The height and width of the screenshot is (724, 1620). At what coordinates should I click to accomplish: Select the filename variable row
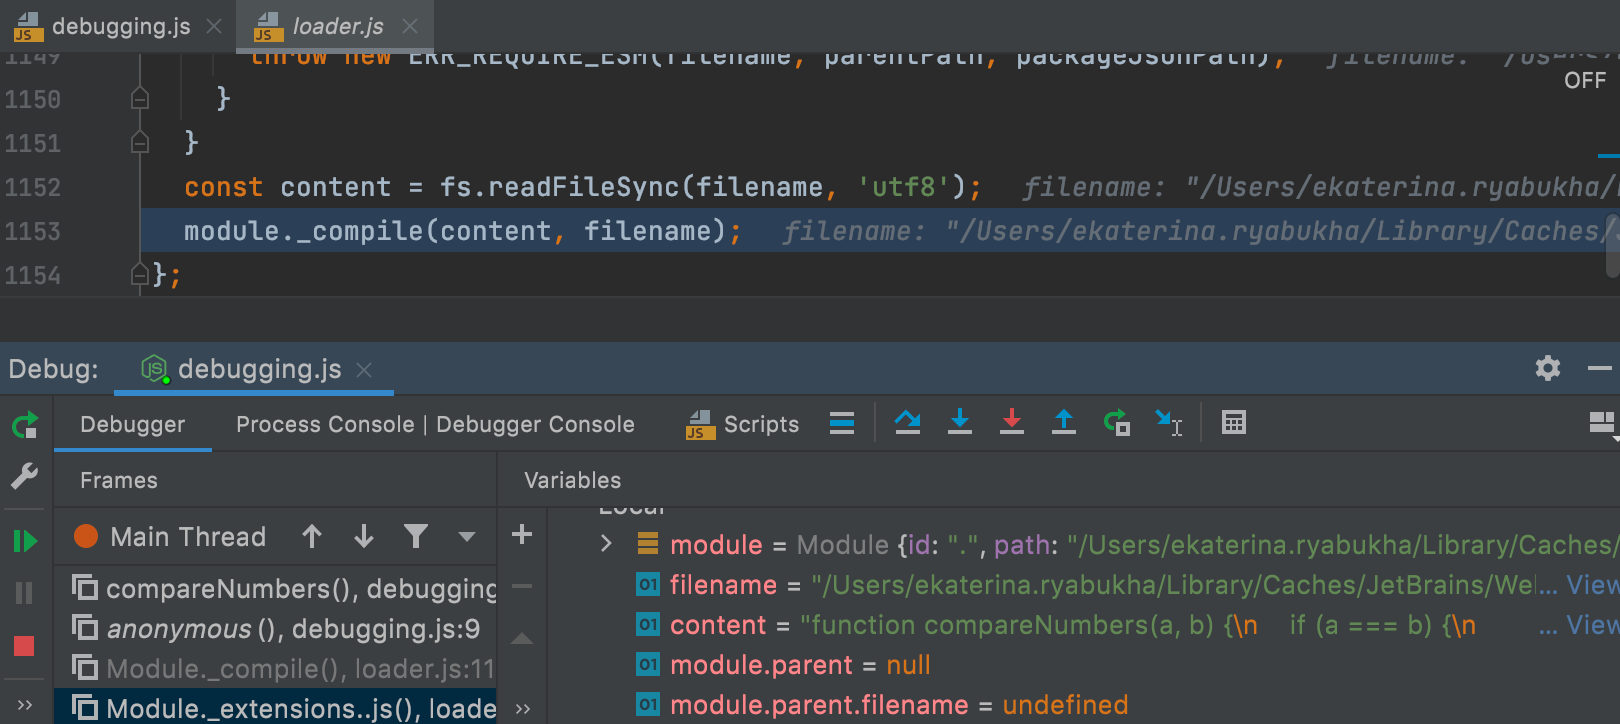(1084, 584)
